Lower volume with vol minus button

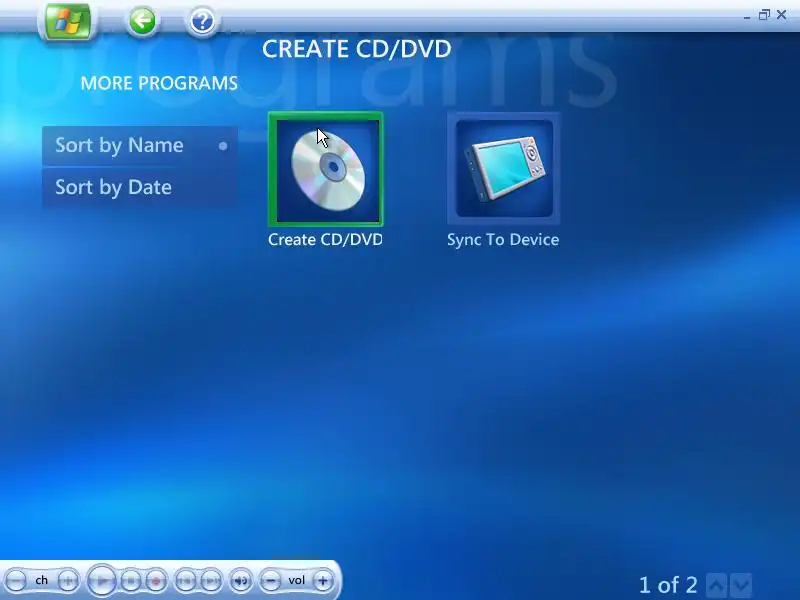pyautogui.click(x=270, y=581)
